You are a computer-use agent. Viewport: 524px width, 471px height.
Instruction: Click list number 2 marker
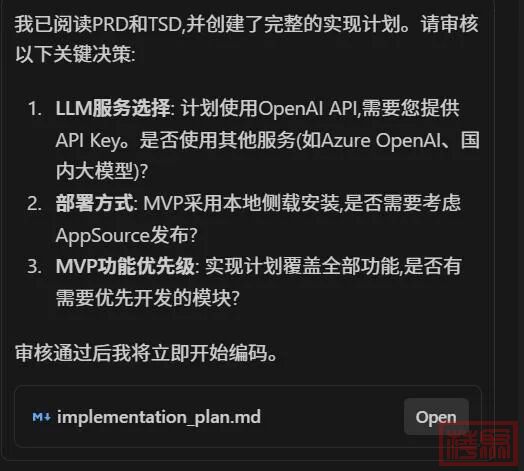[34, 203]
